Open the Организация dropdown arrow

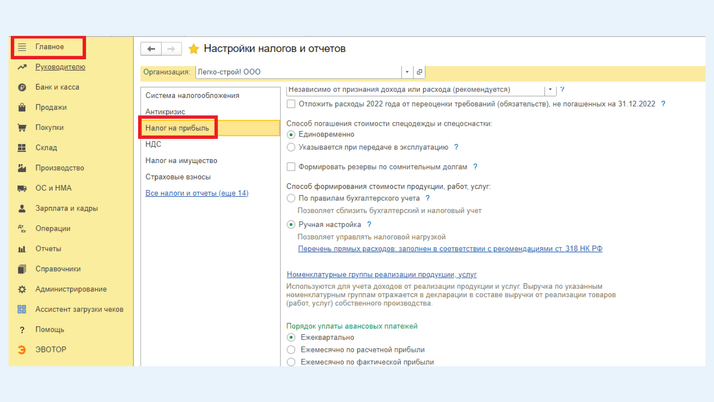click(x=407, y=72)
